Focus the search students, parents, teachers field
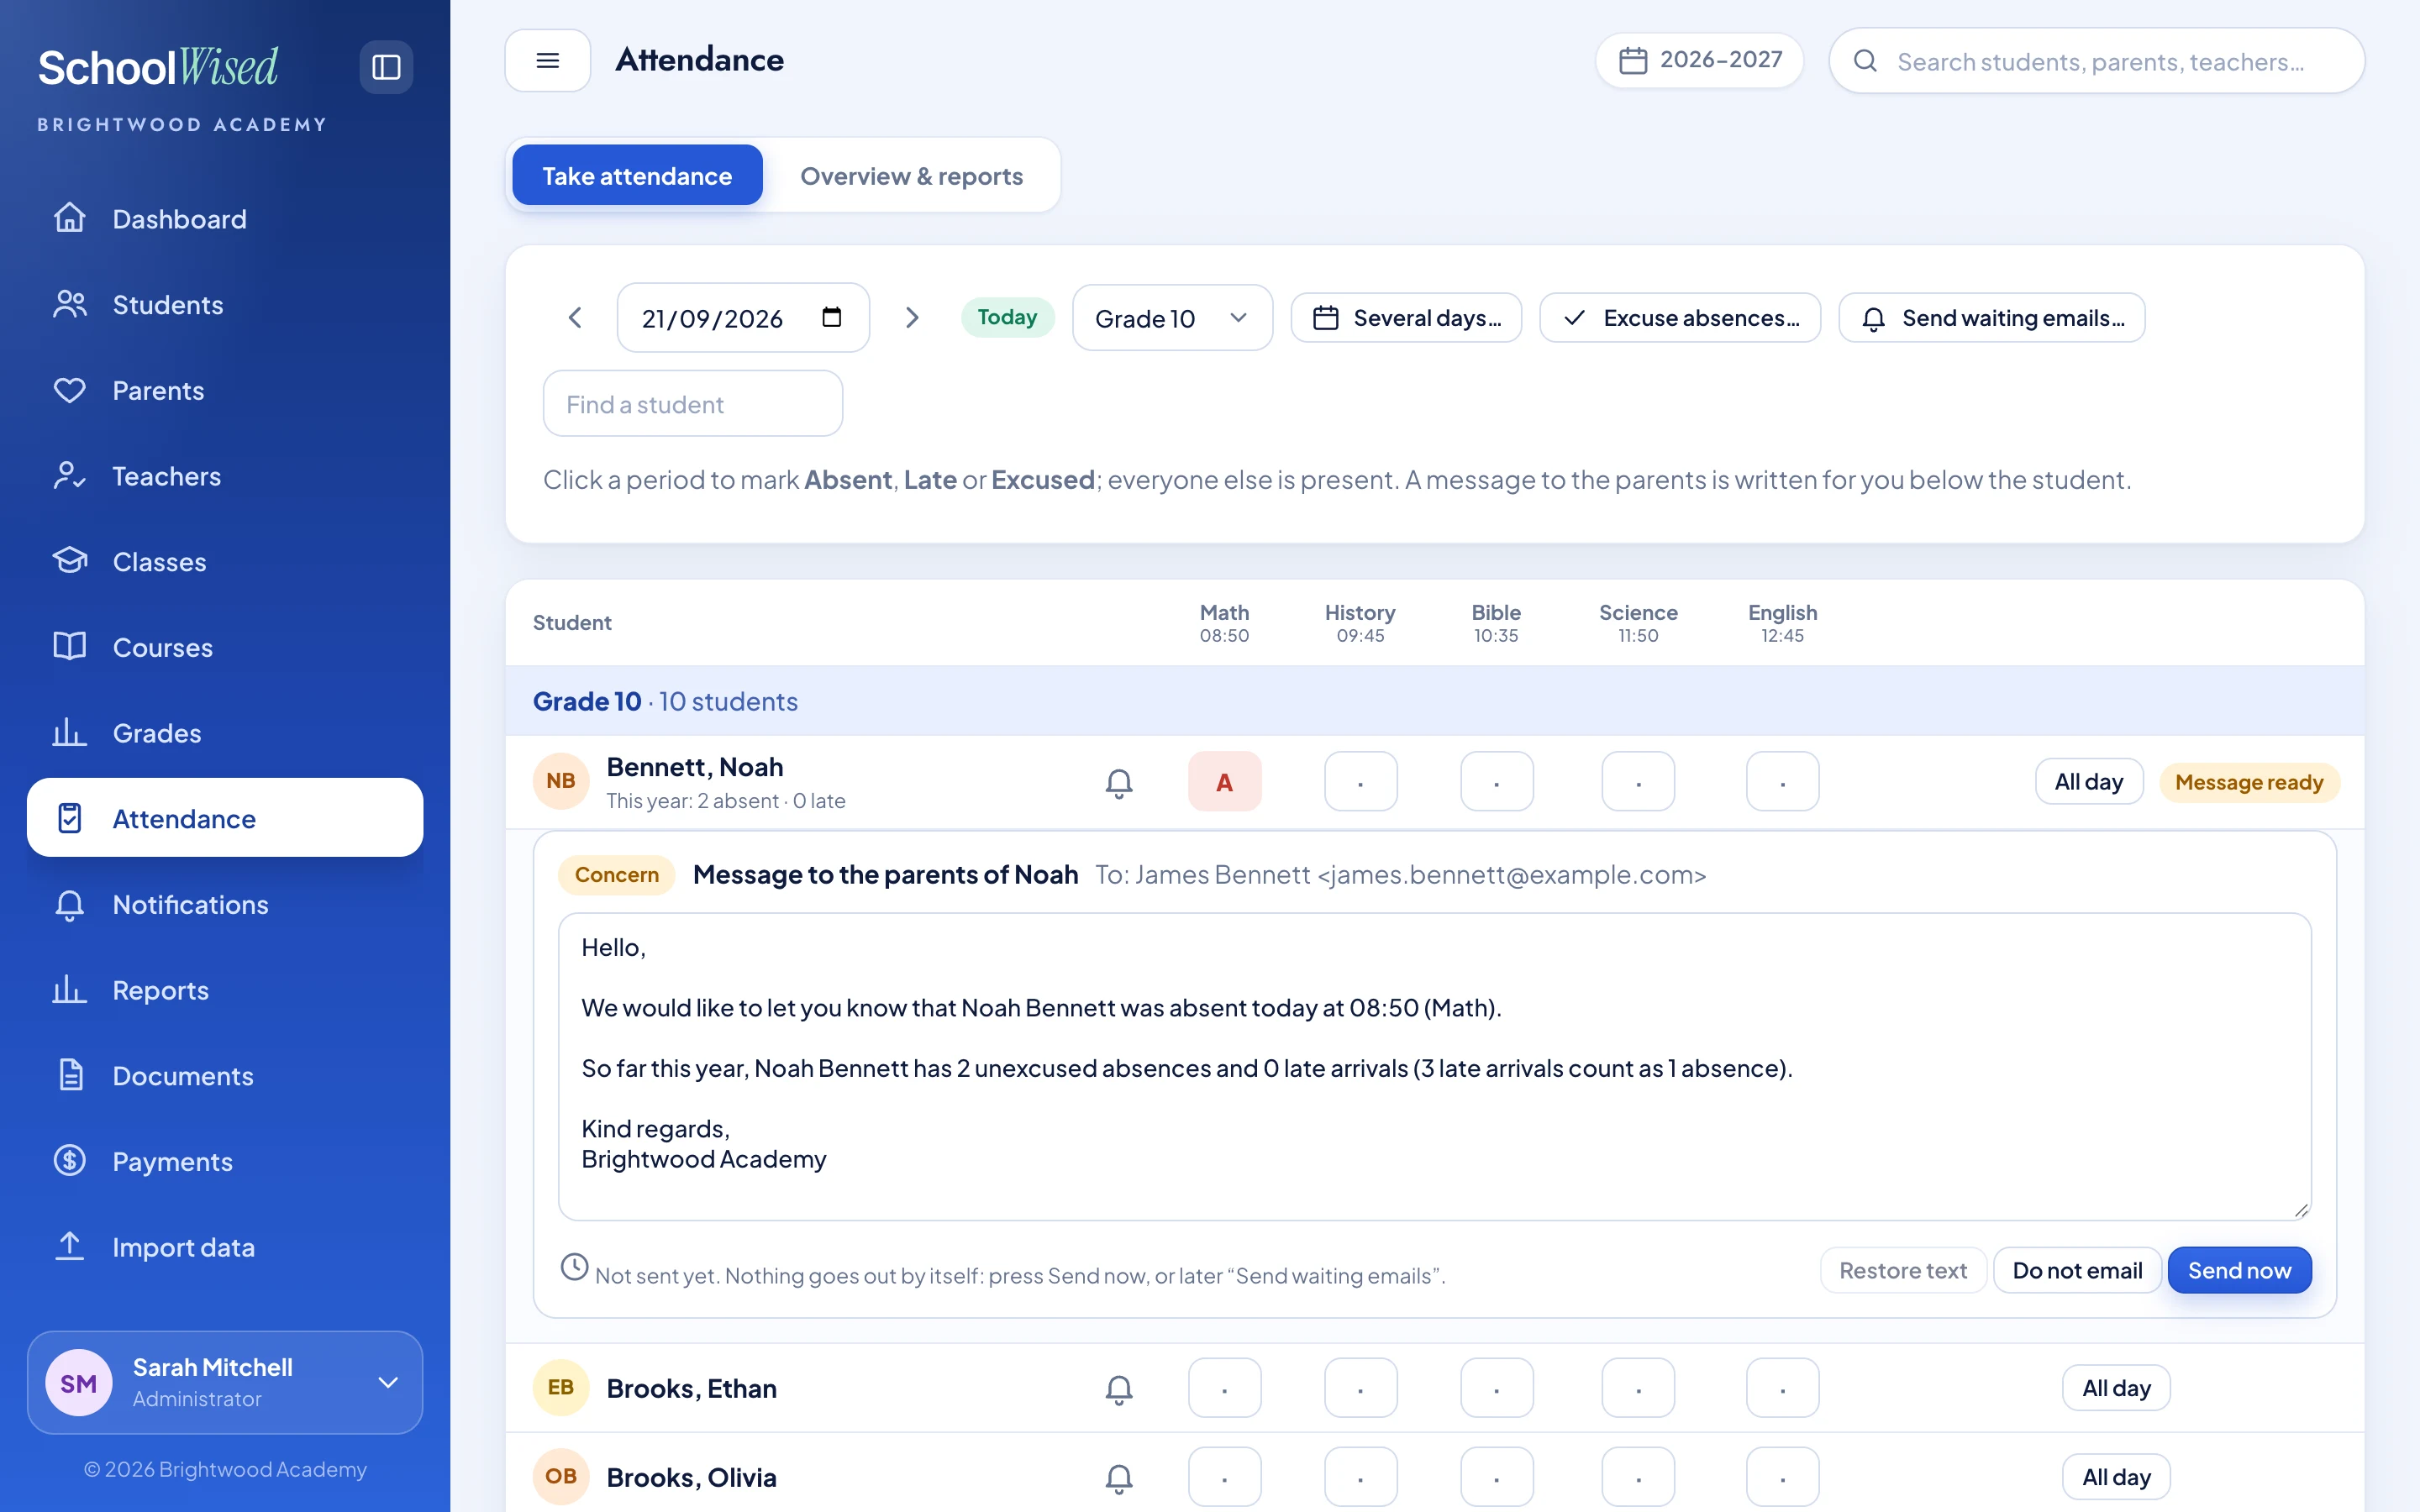 2096,61
